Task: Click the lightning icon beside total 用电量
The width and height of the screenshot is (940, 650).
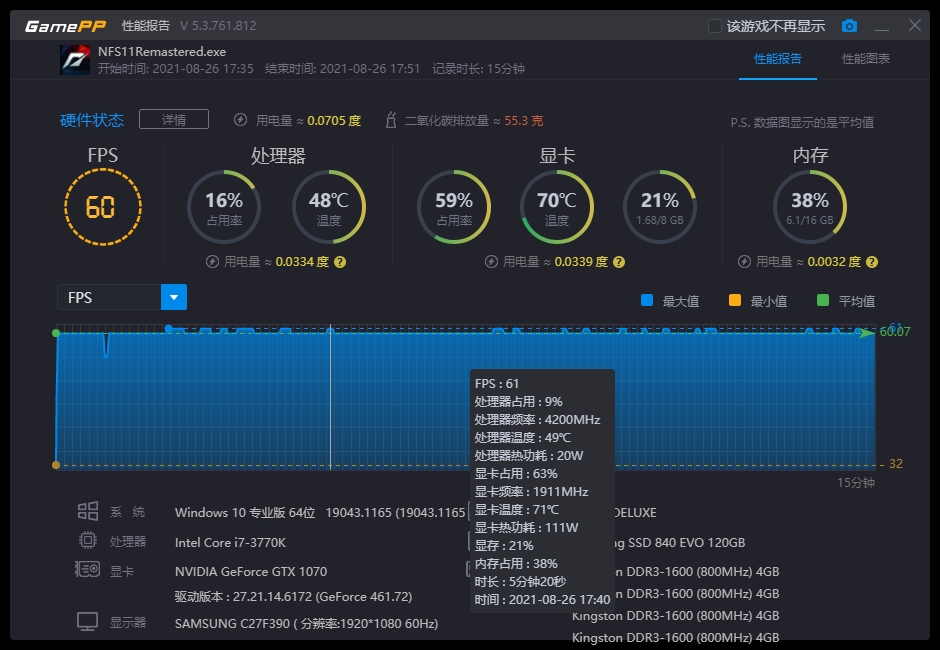Action: tap(240, 120)
